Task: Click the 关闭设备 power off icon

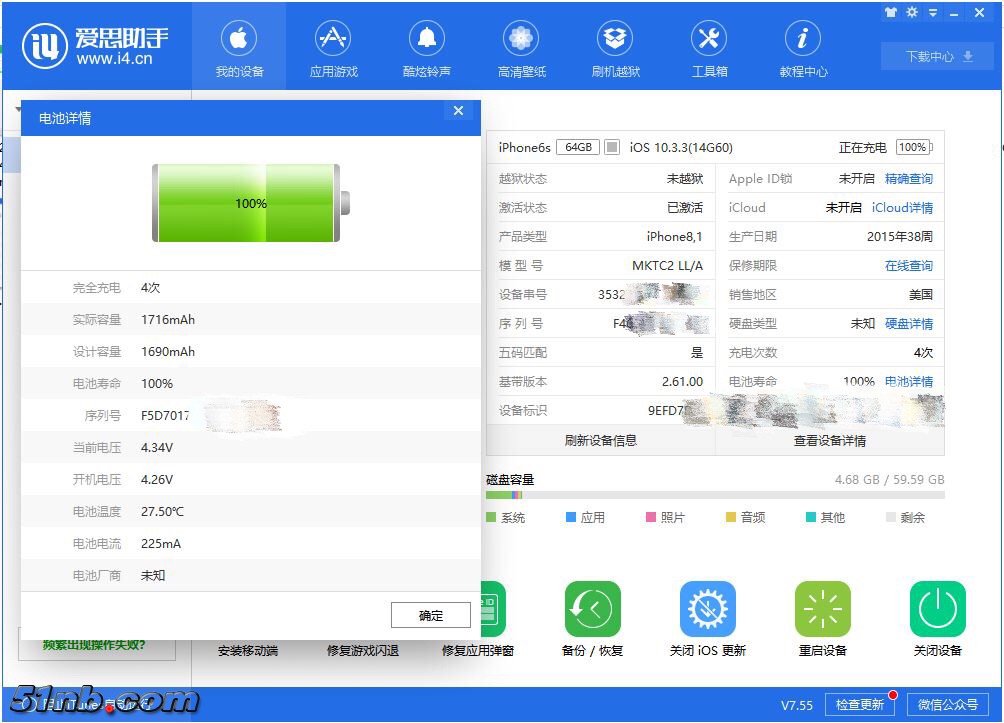Action: click(937, 609)
